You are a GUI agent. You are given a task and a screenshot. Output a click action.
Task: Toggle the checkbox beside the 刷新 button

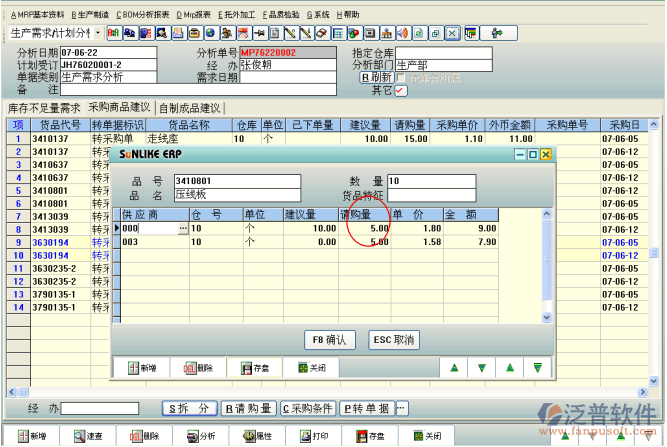point(401,77)
